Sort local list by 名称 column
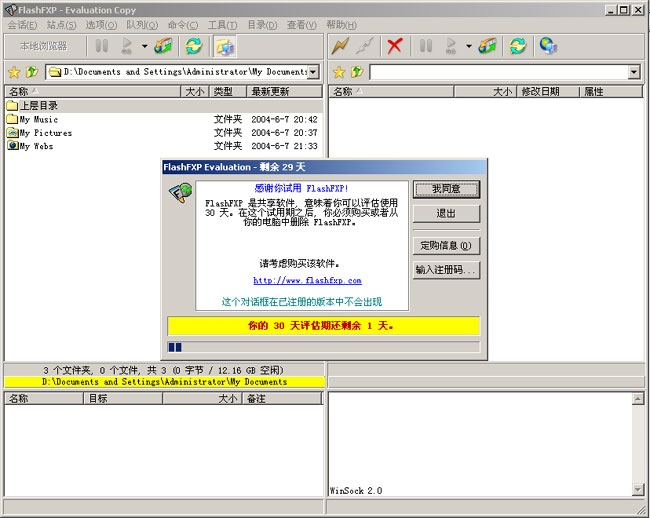The image size is (650, 518). coord(93,92)
